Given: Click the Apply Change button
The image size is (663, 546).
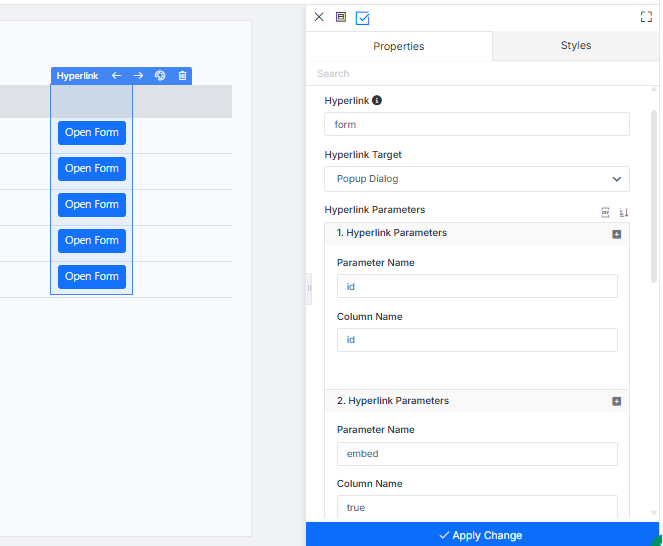Looking at the screenshot, I should pos(482,535).
